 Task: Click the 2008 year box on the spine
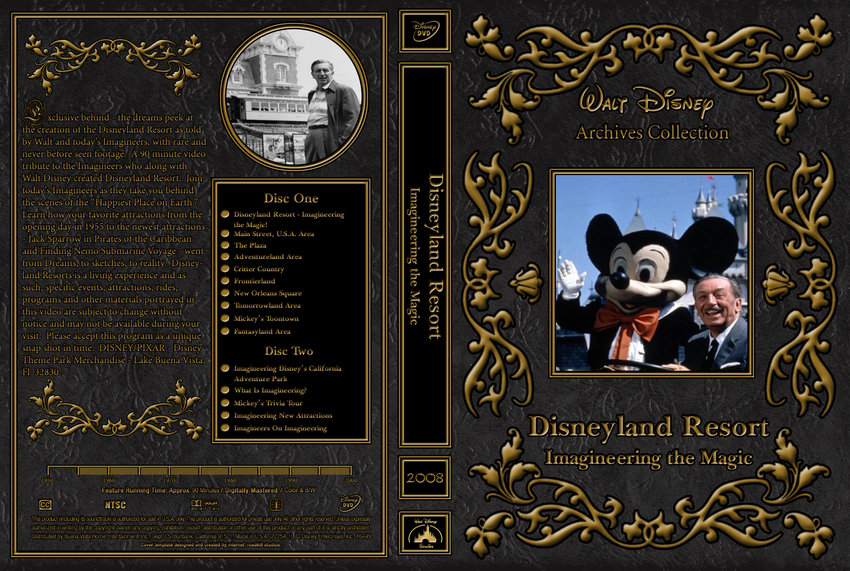click(425, 478)
